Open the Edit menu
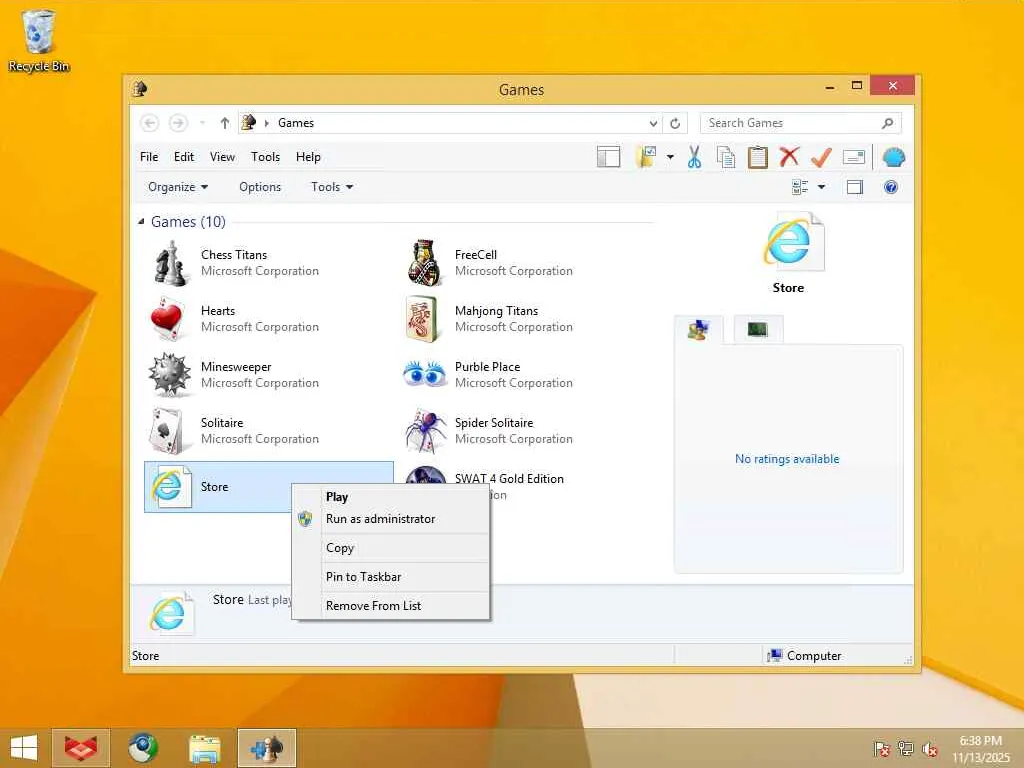The height and width of the screenshot is (768, 1024). click(x=184, y=157)
